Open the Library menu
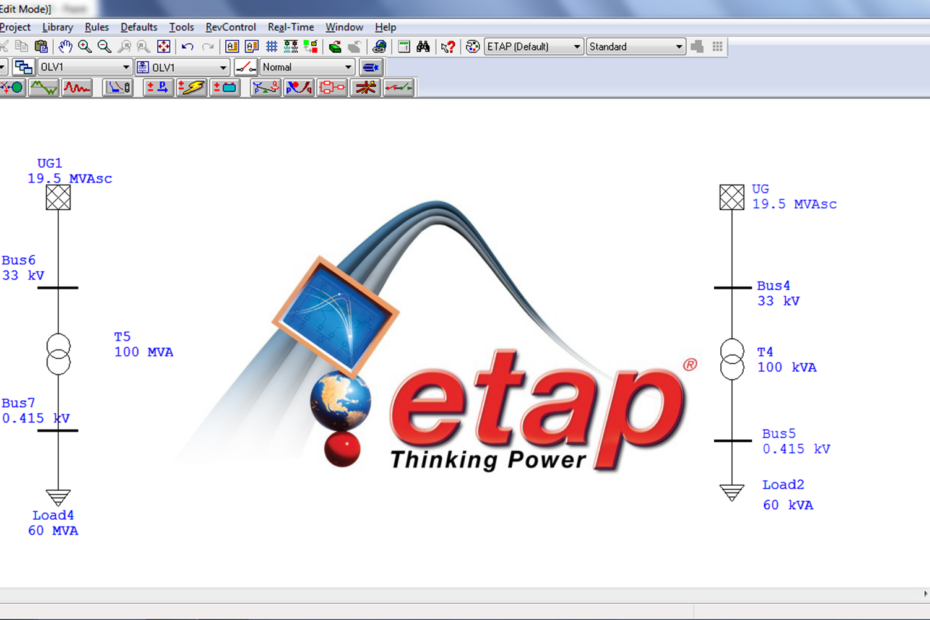The height and width of the screenshot is (620, 930). 58,27
